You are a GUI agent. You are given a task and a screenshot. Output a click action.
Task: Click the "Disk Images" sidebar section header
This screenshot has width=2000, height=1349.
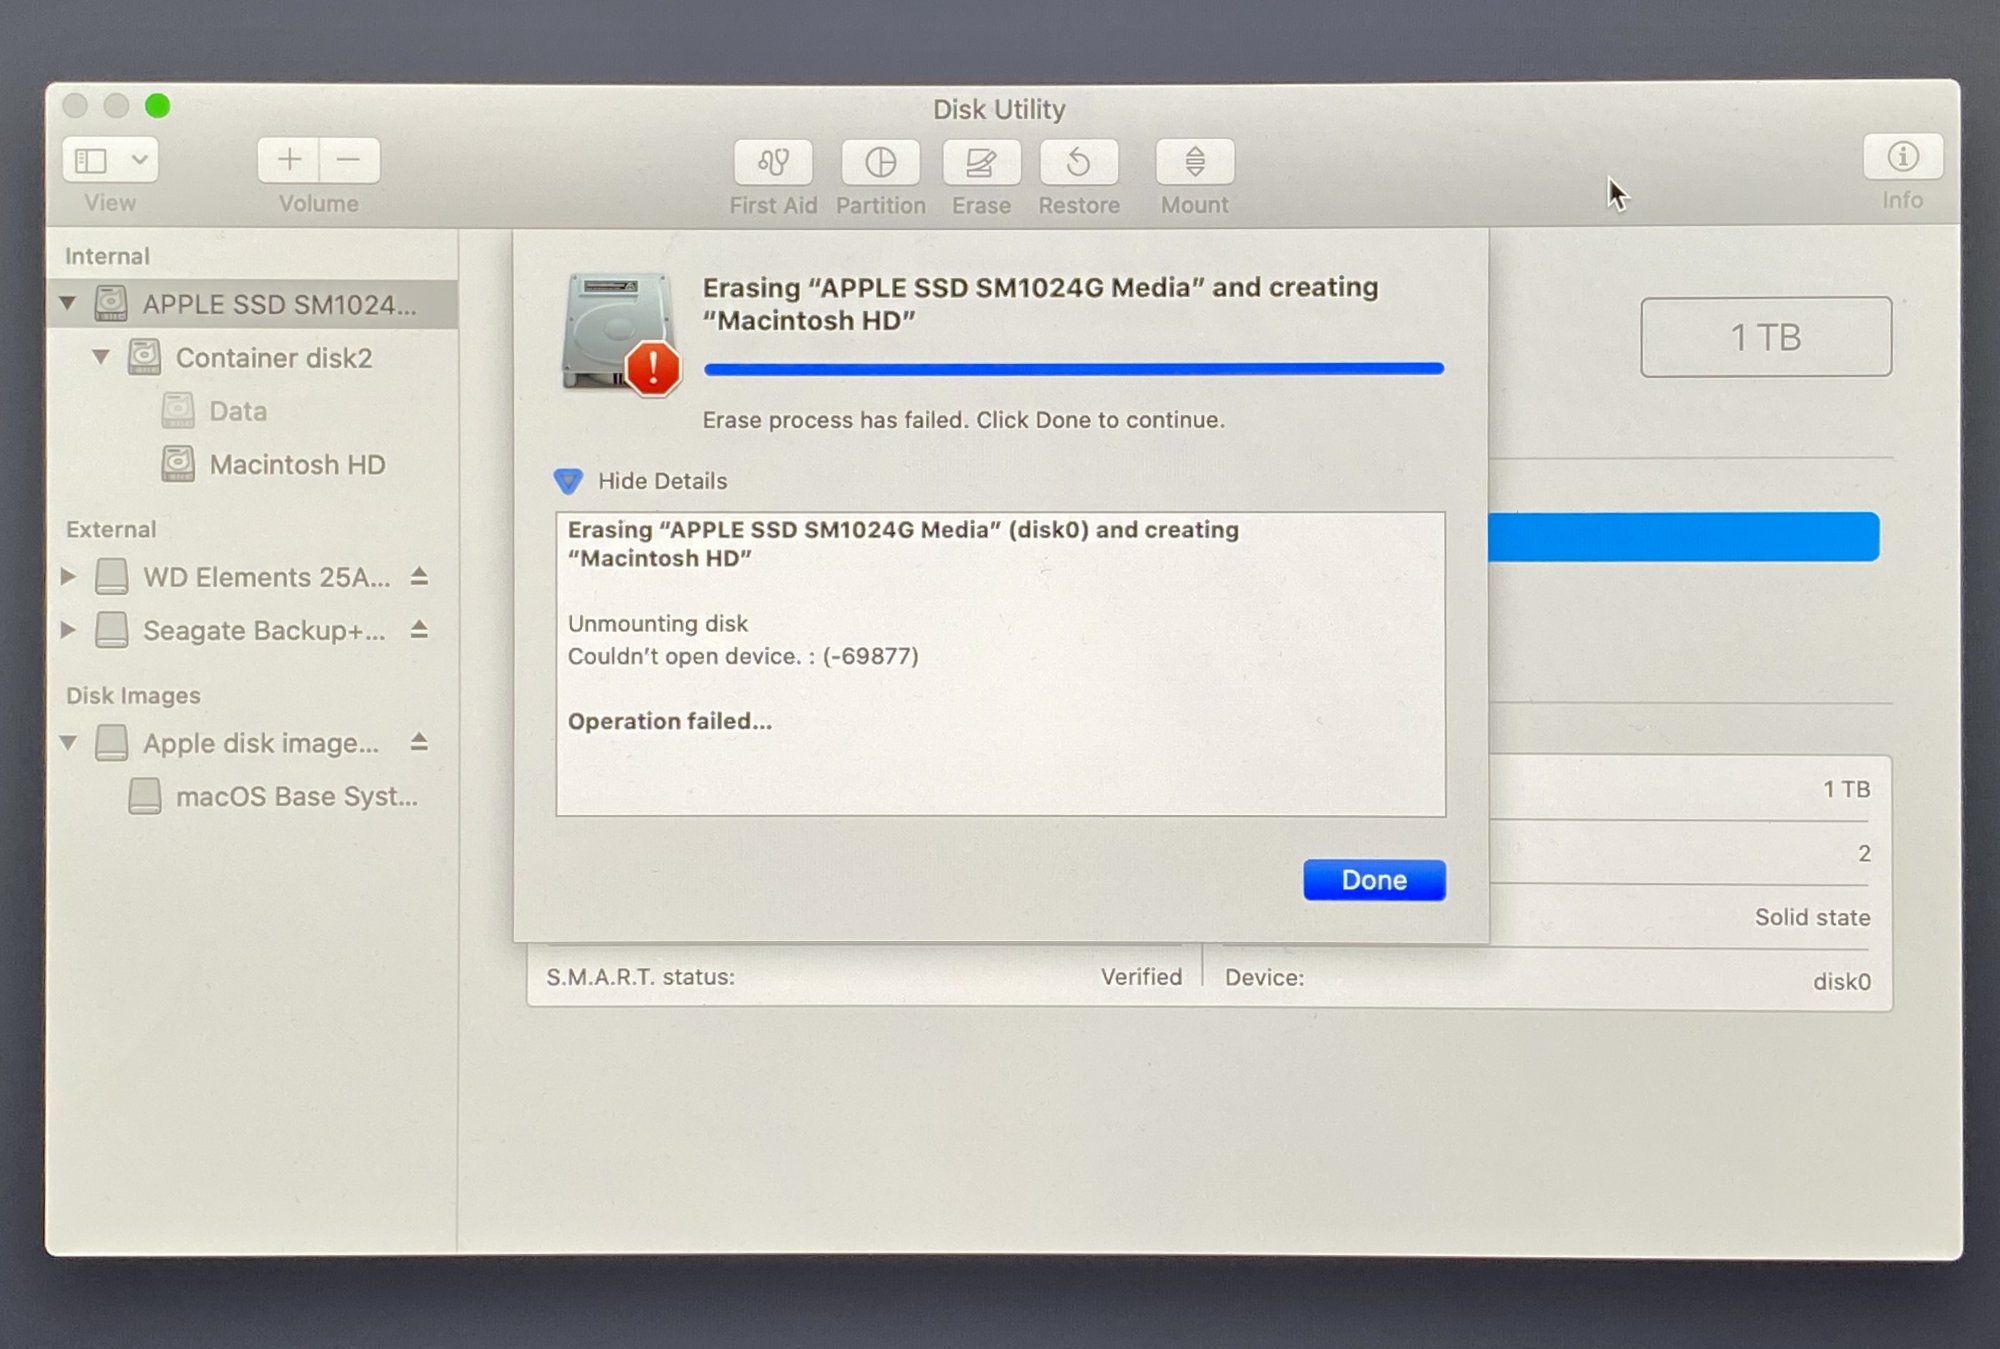(133, 695)
